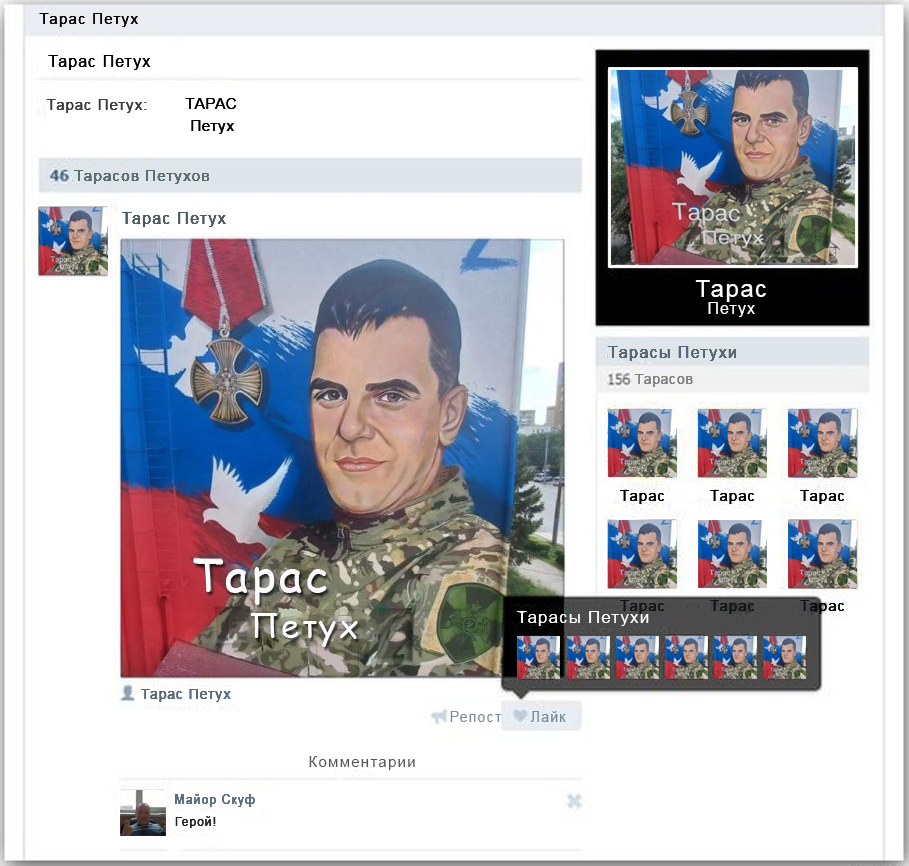The image size is (909, 866).
Task: Click the profile name heading below top bar
Action: [x=99, y=61]
